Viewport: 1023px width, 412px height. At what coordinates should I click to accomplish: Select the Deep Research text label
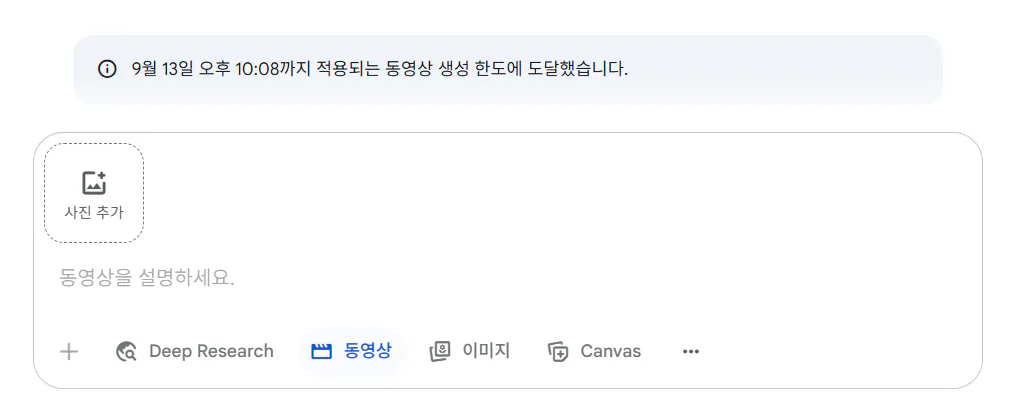211,351
